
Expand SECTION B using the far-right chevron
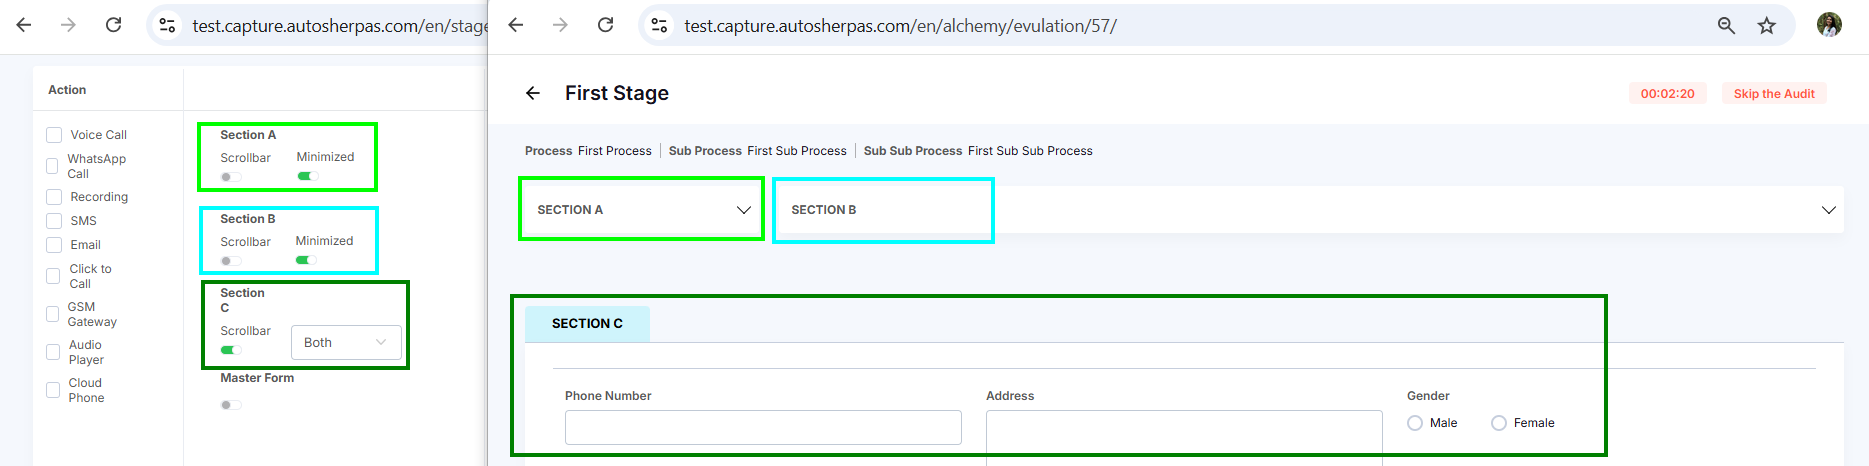(1828, 210)
